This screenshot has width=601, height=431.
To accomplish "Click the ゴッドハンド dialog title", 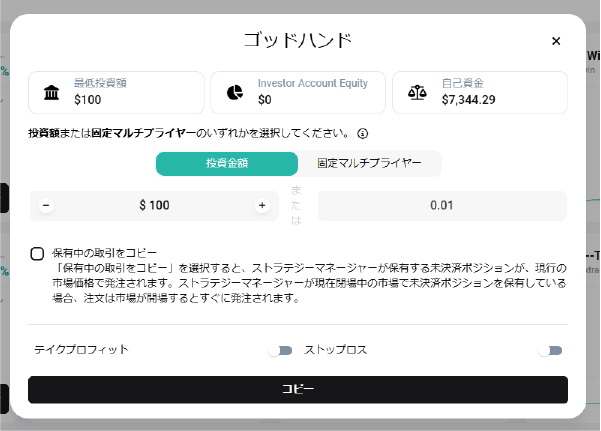I will tap(298, 40).
